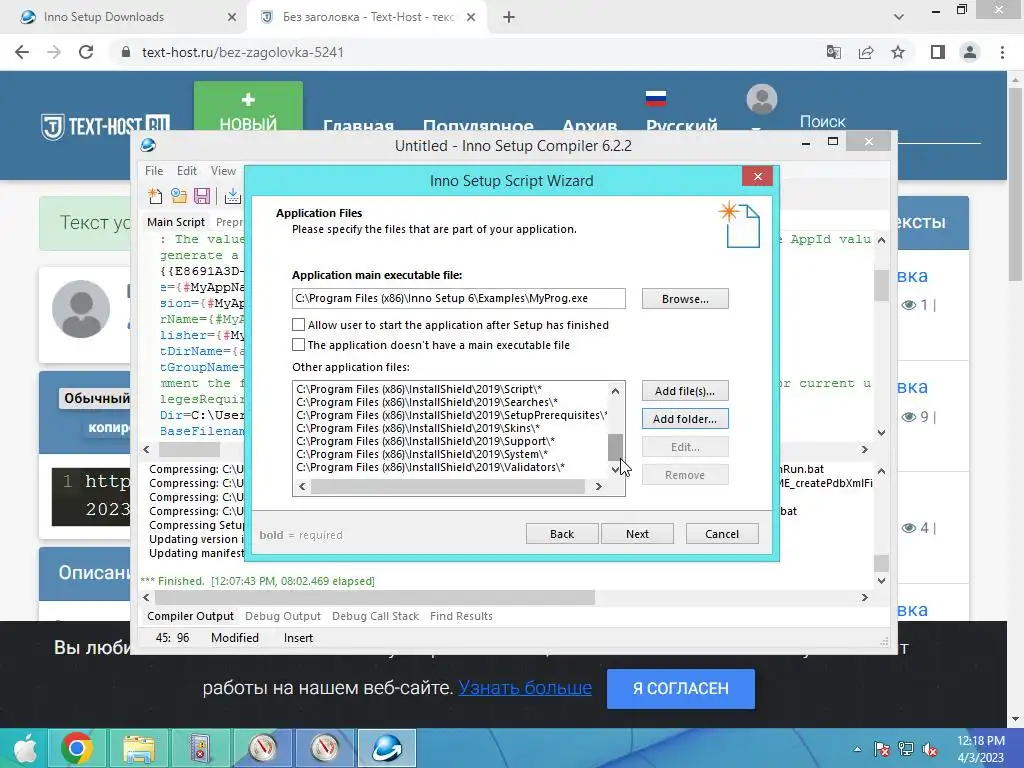Show hidden tray icons arrow

click(857, 750)
